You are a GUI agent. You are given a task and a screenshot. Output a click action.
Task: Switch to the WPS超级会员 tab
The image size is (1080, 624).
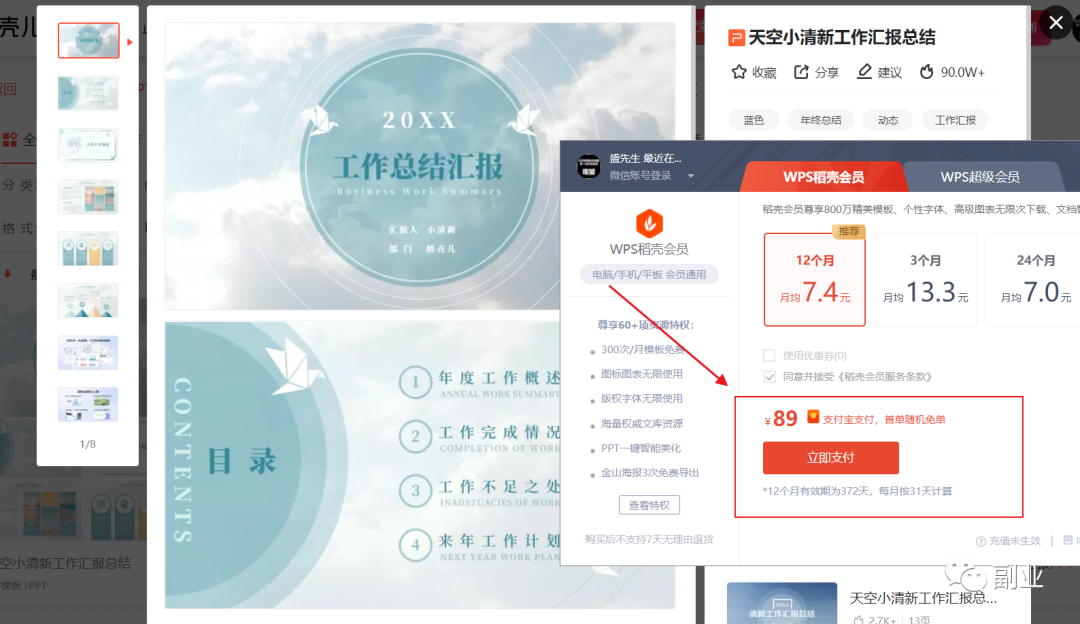click(979, 177)
